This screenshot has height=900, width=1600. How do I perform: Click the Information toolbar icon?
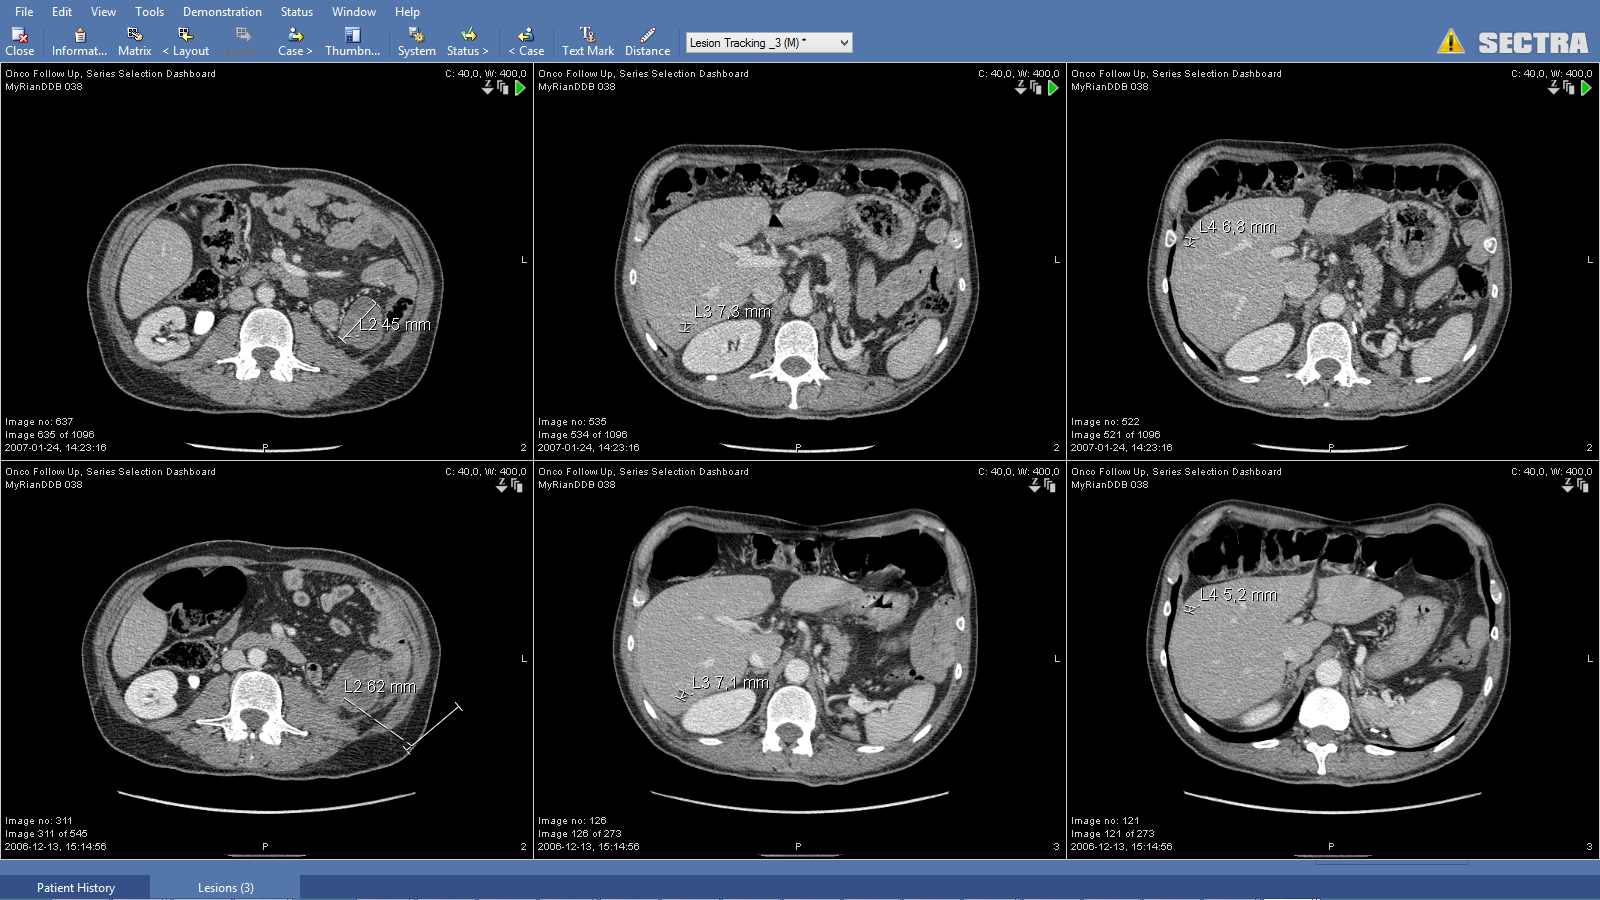(x=77, y=42)
